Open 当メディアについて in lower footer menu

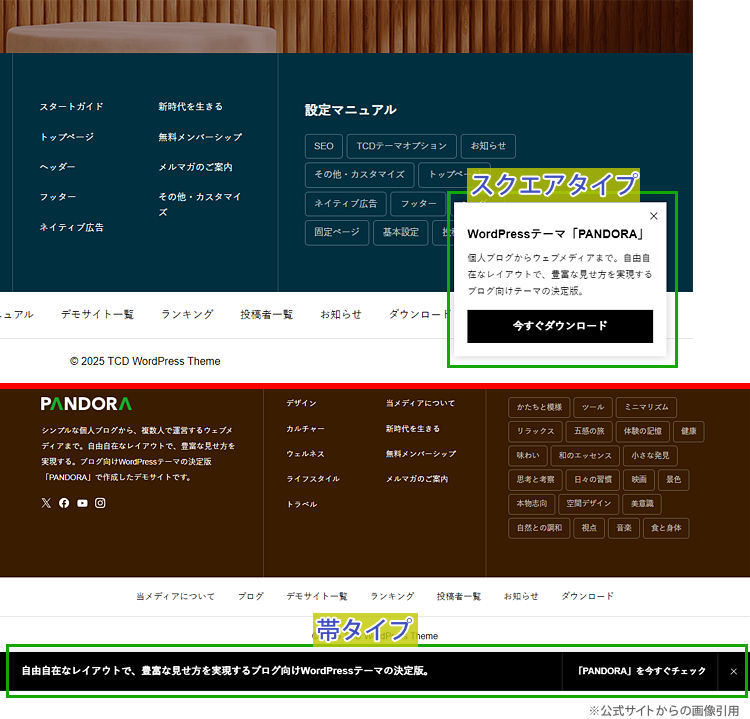click(x=175, y=597)
